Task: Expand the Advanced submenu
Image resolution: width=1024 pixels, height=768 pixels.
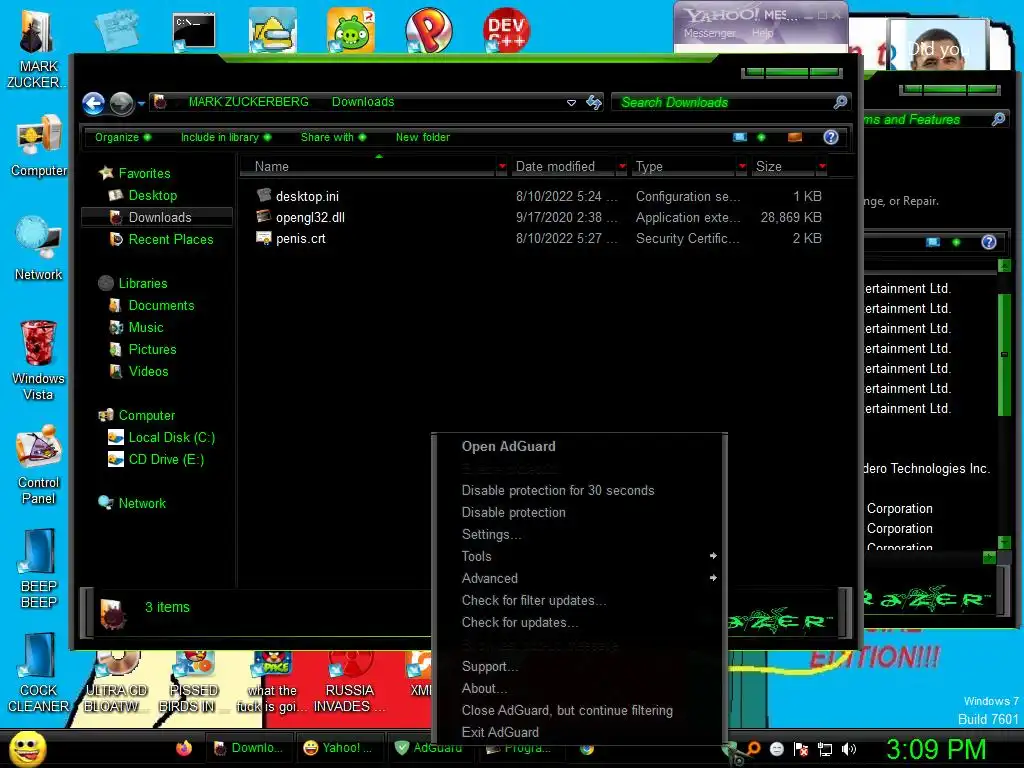Action: [579, 579]
